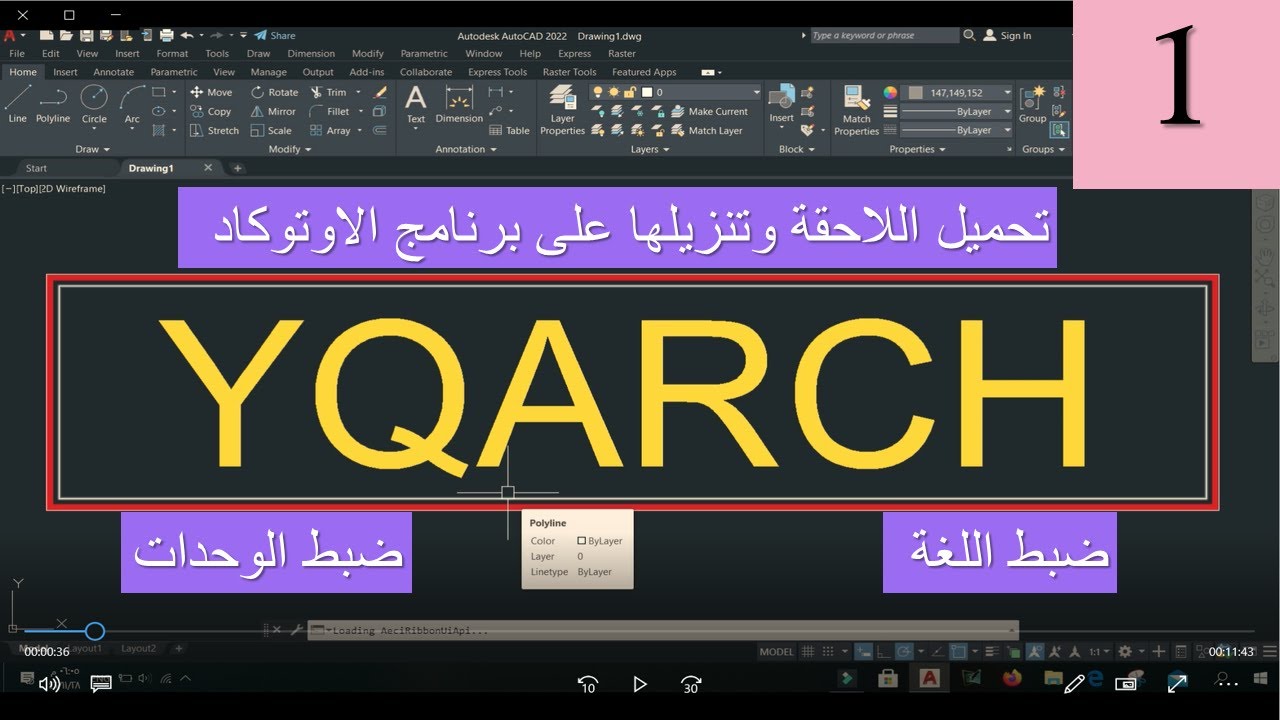Insert a Table from Annotation panel

click(509, 130)
